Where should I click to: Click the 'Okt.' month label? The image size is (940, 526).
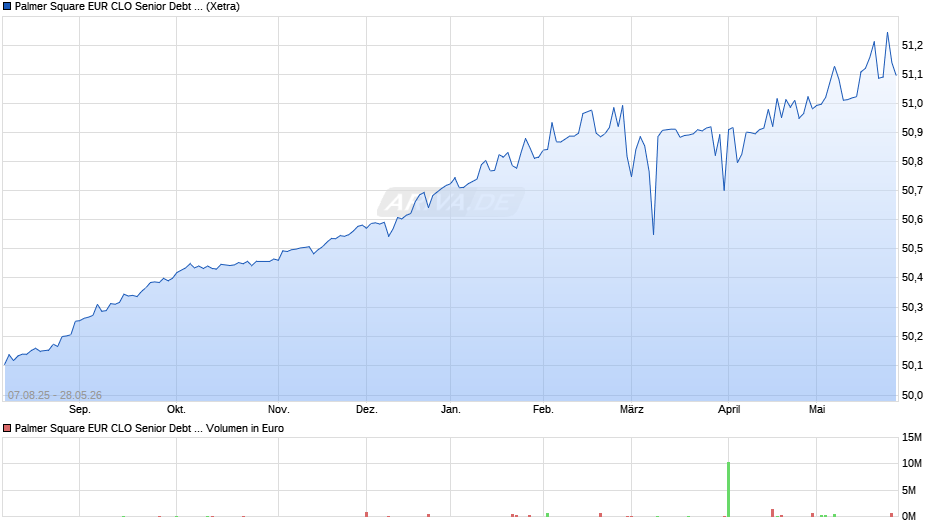click(176, 410)
